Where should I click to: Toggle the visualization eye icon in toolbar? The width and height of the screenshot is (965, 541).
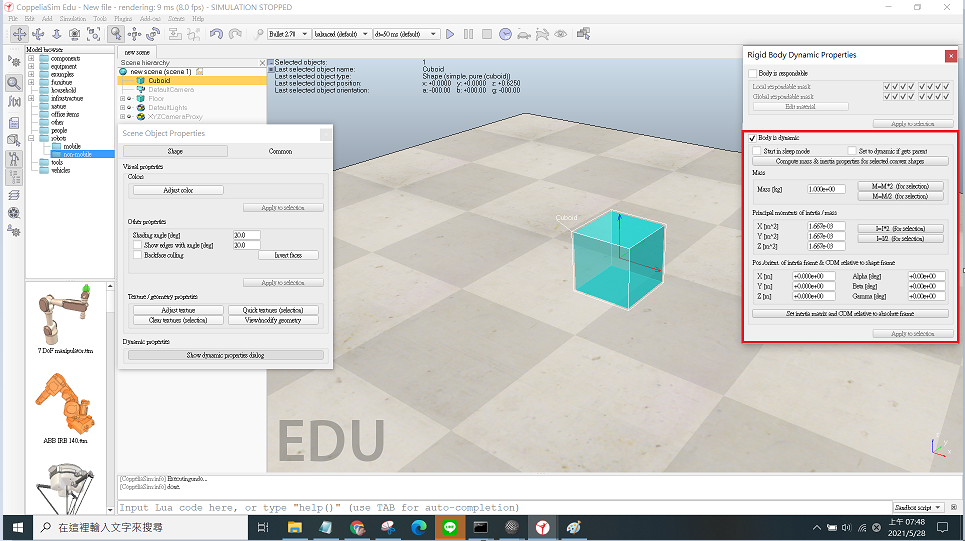tap(561, 34)
